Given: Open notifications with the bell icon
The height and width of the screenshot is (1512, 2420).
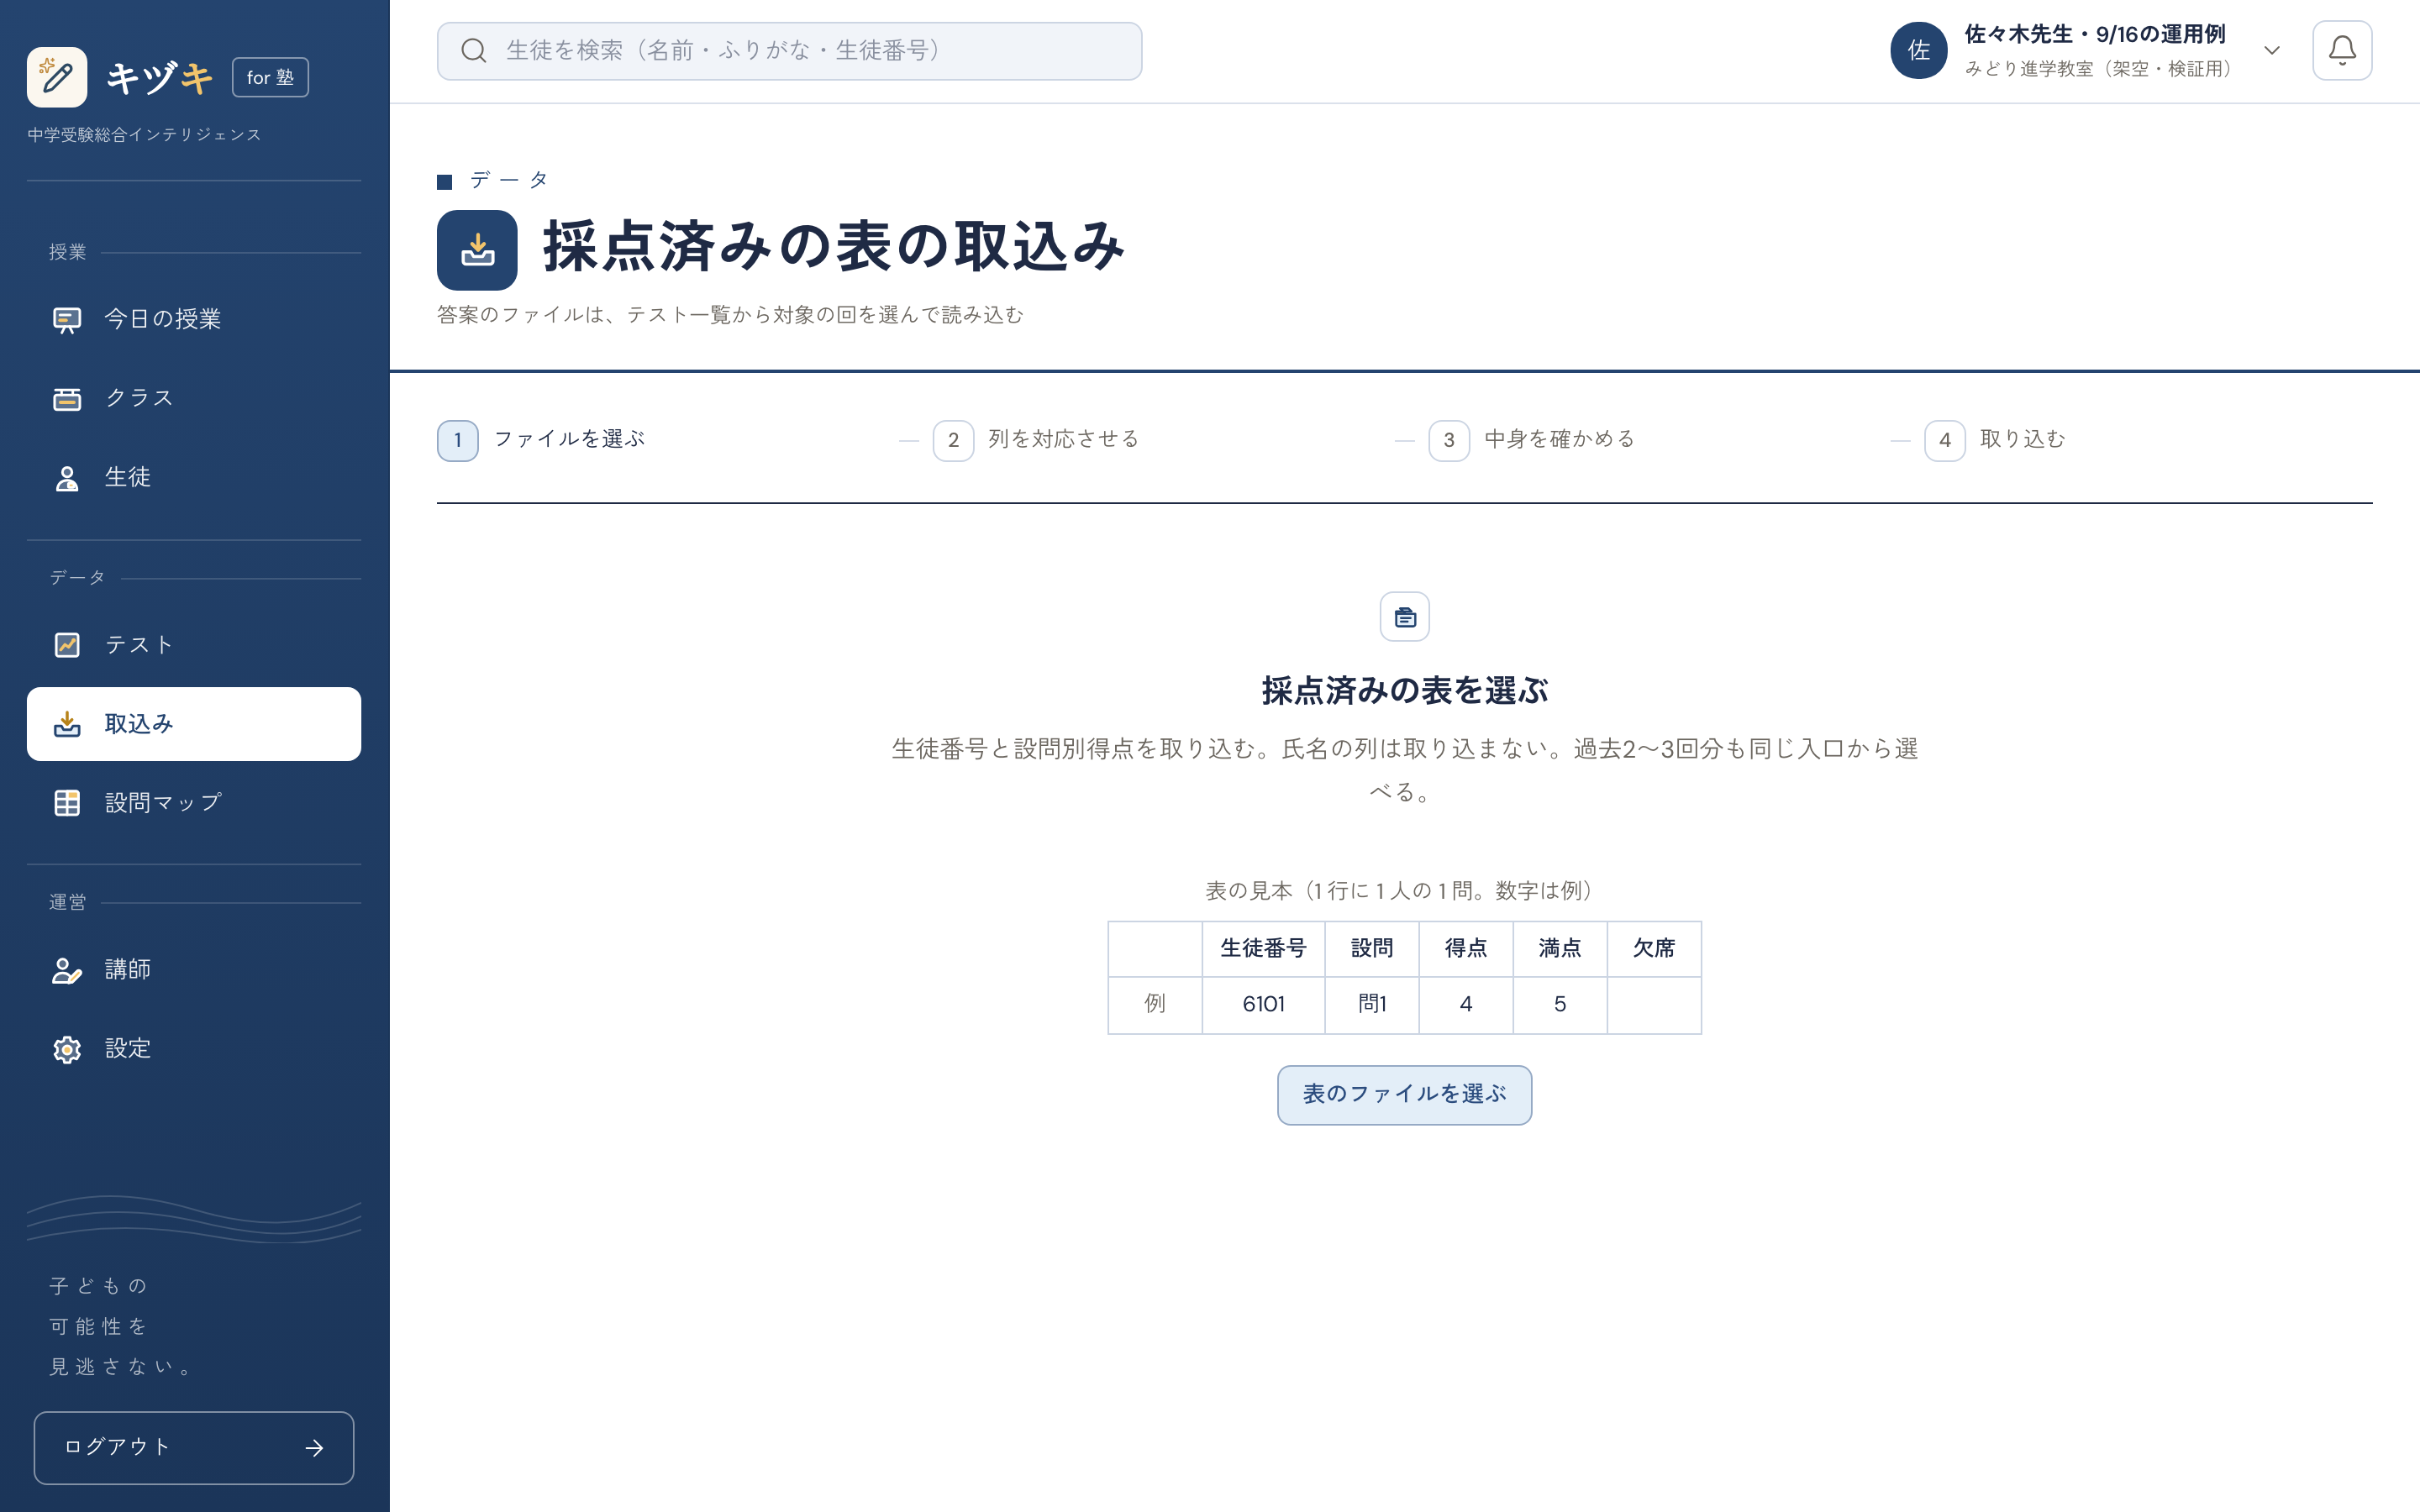Looking at the screenshot, I should click(2342, 50).
